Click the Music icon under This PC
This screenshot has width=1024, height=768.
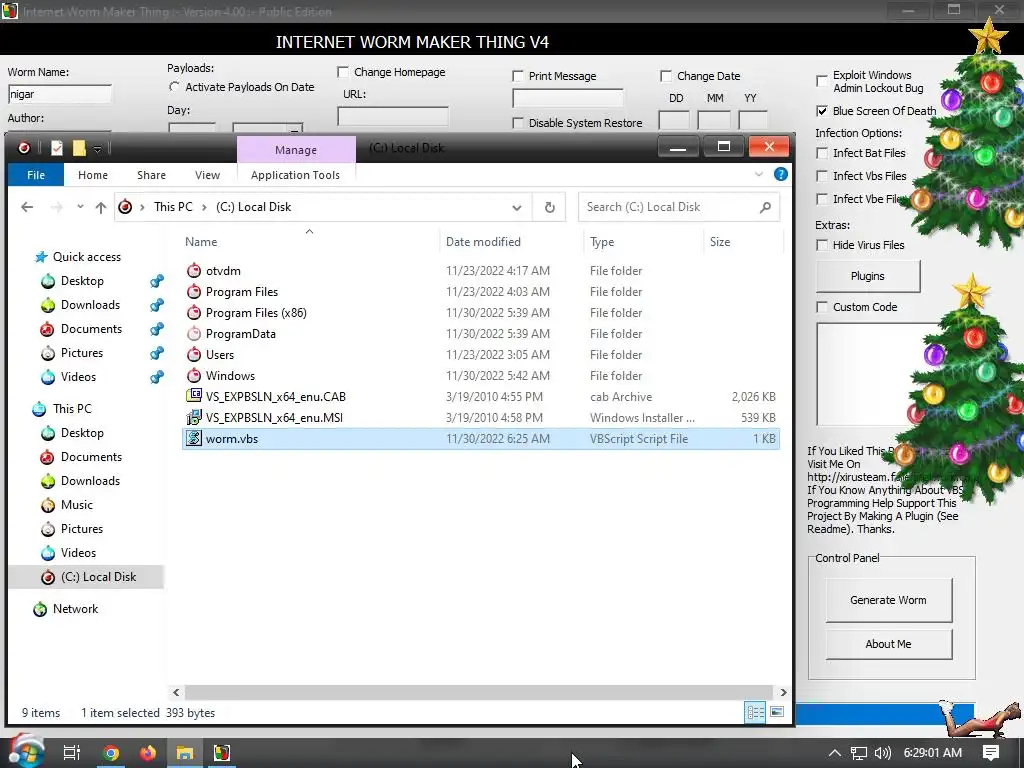[x=48, y=505]
